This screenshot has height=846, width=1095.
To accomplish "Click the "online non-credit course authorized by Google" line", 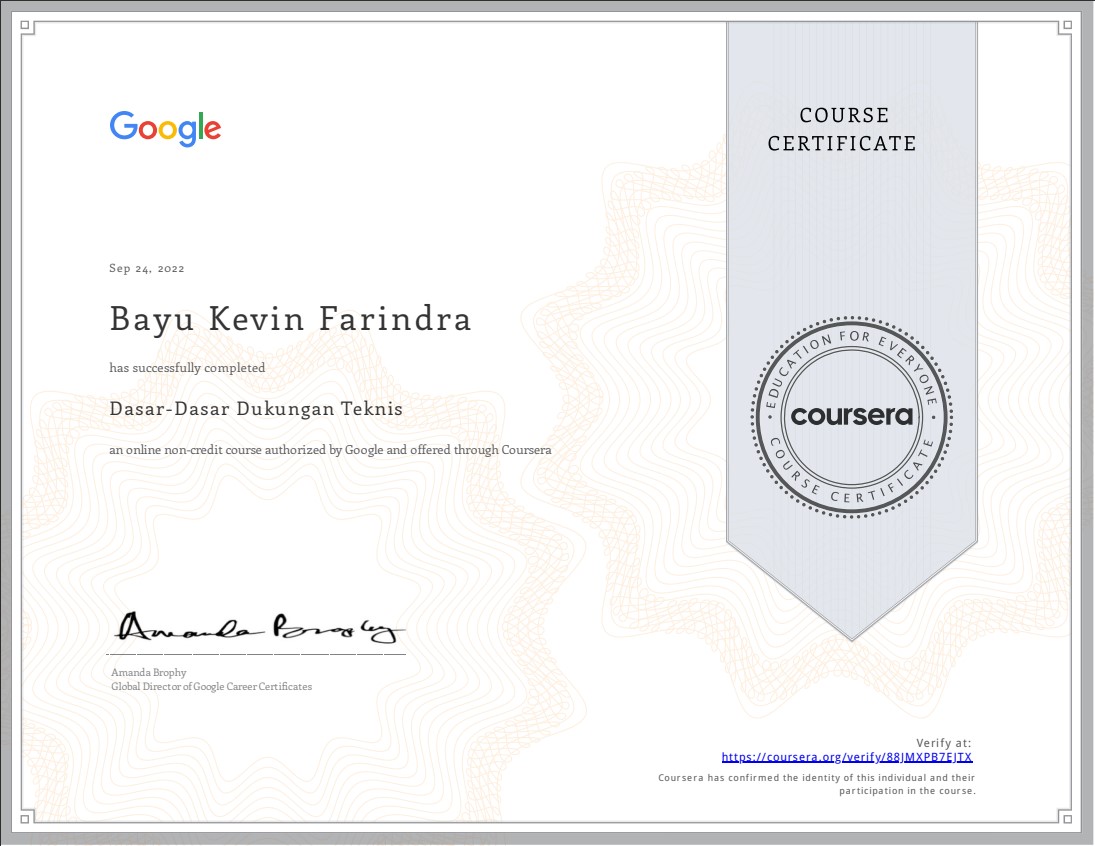I will pos(330,450).
